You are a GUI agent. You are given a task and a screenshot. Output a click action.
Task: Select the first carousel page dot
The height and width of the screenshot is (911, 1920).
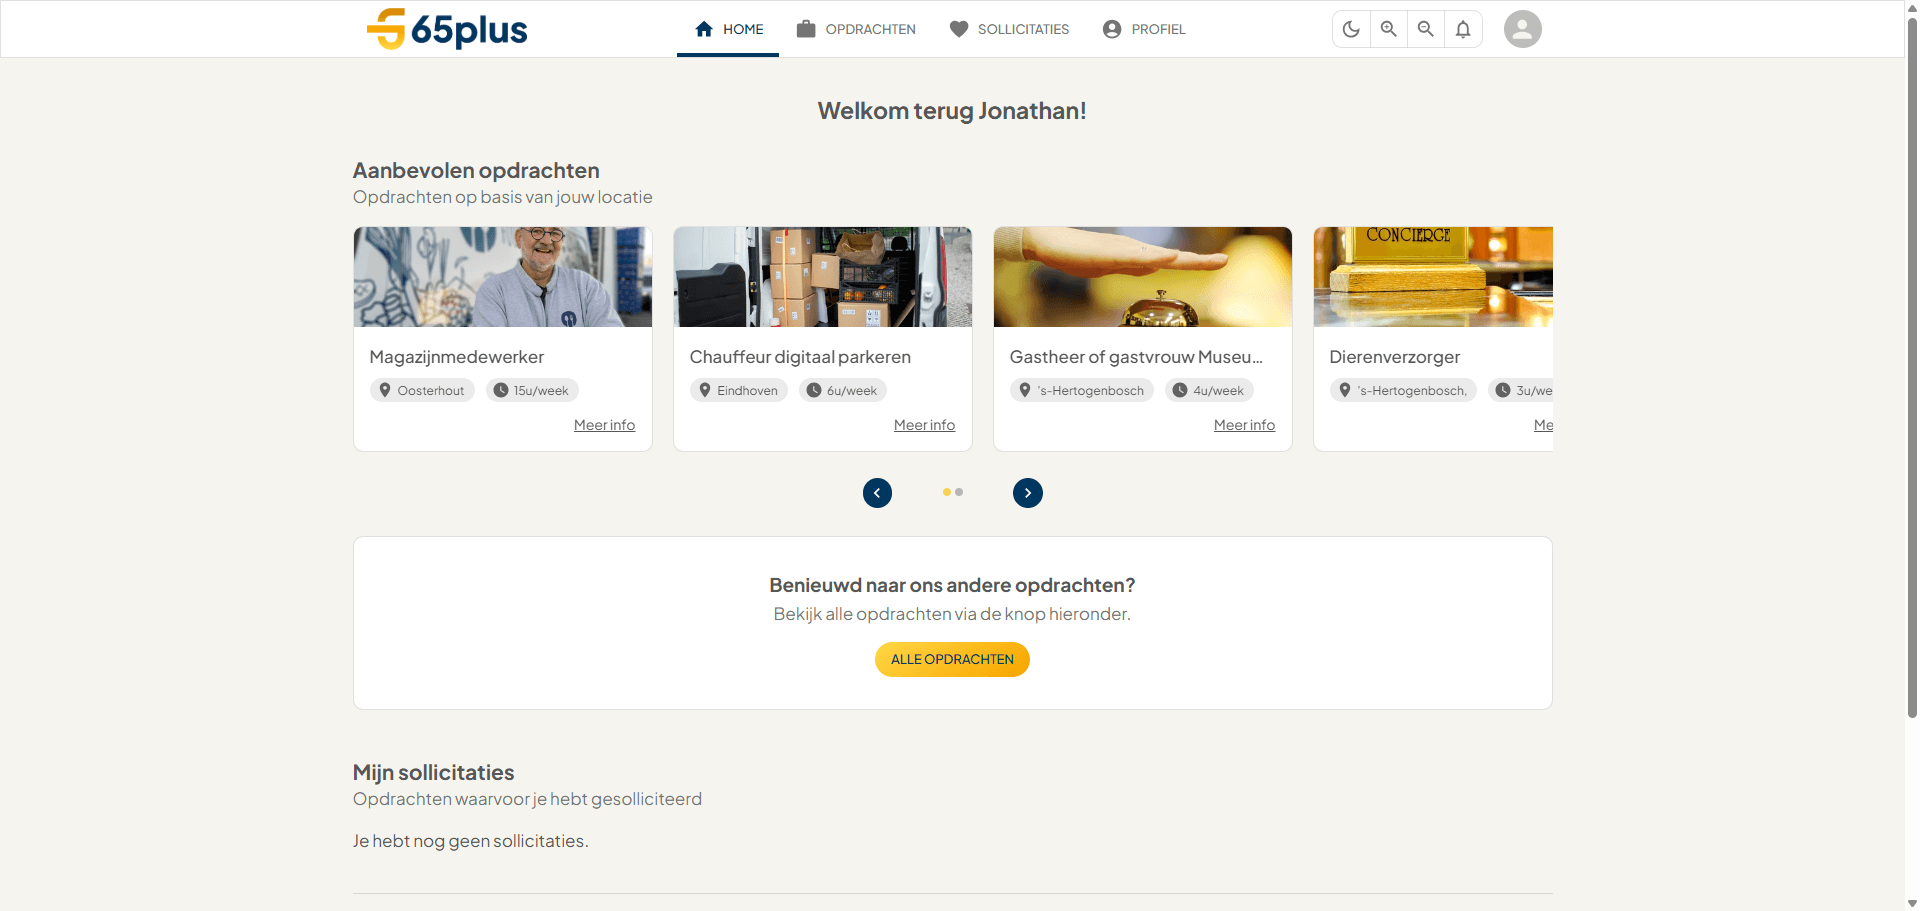pos(946,492)
